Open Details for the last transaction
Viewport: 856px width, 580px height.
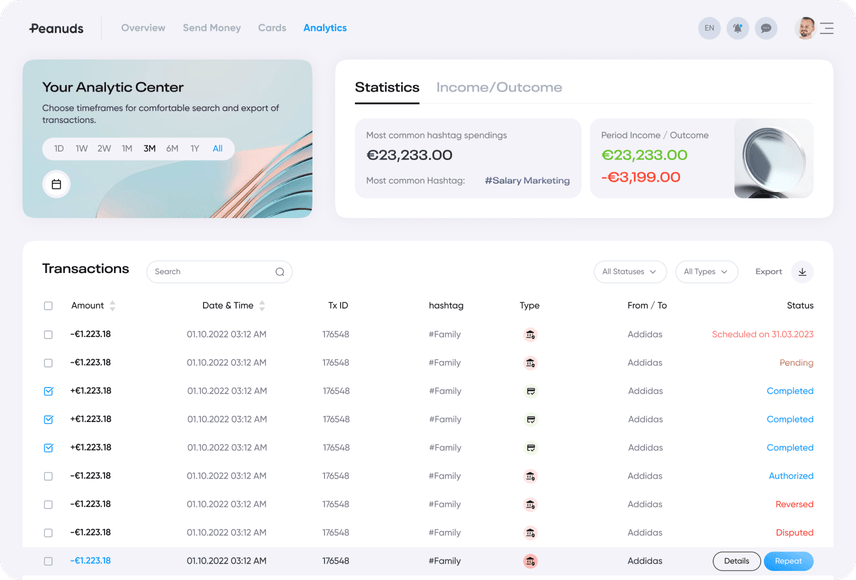tap(736, 561)
